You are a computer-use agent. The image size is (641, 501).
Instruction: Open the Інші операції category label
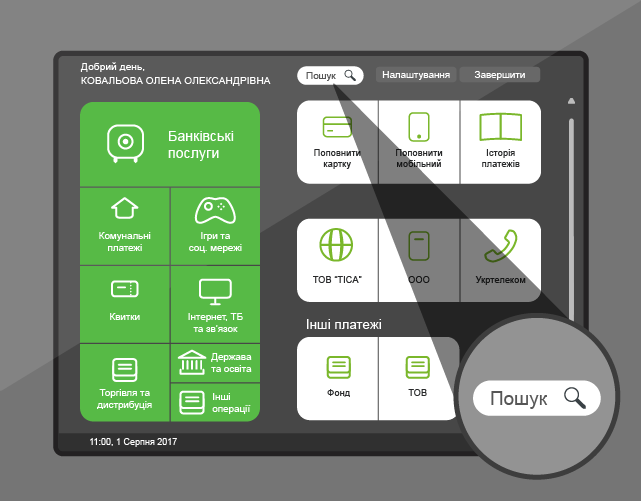tap(231, 403)
